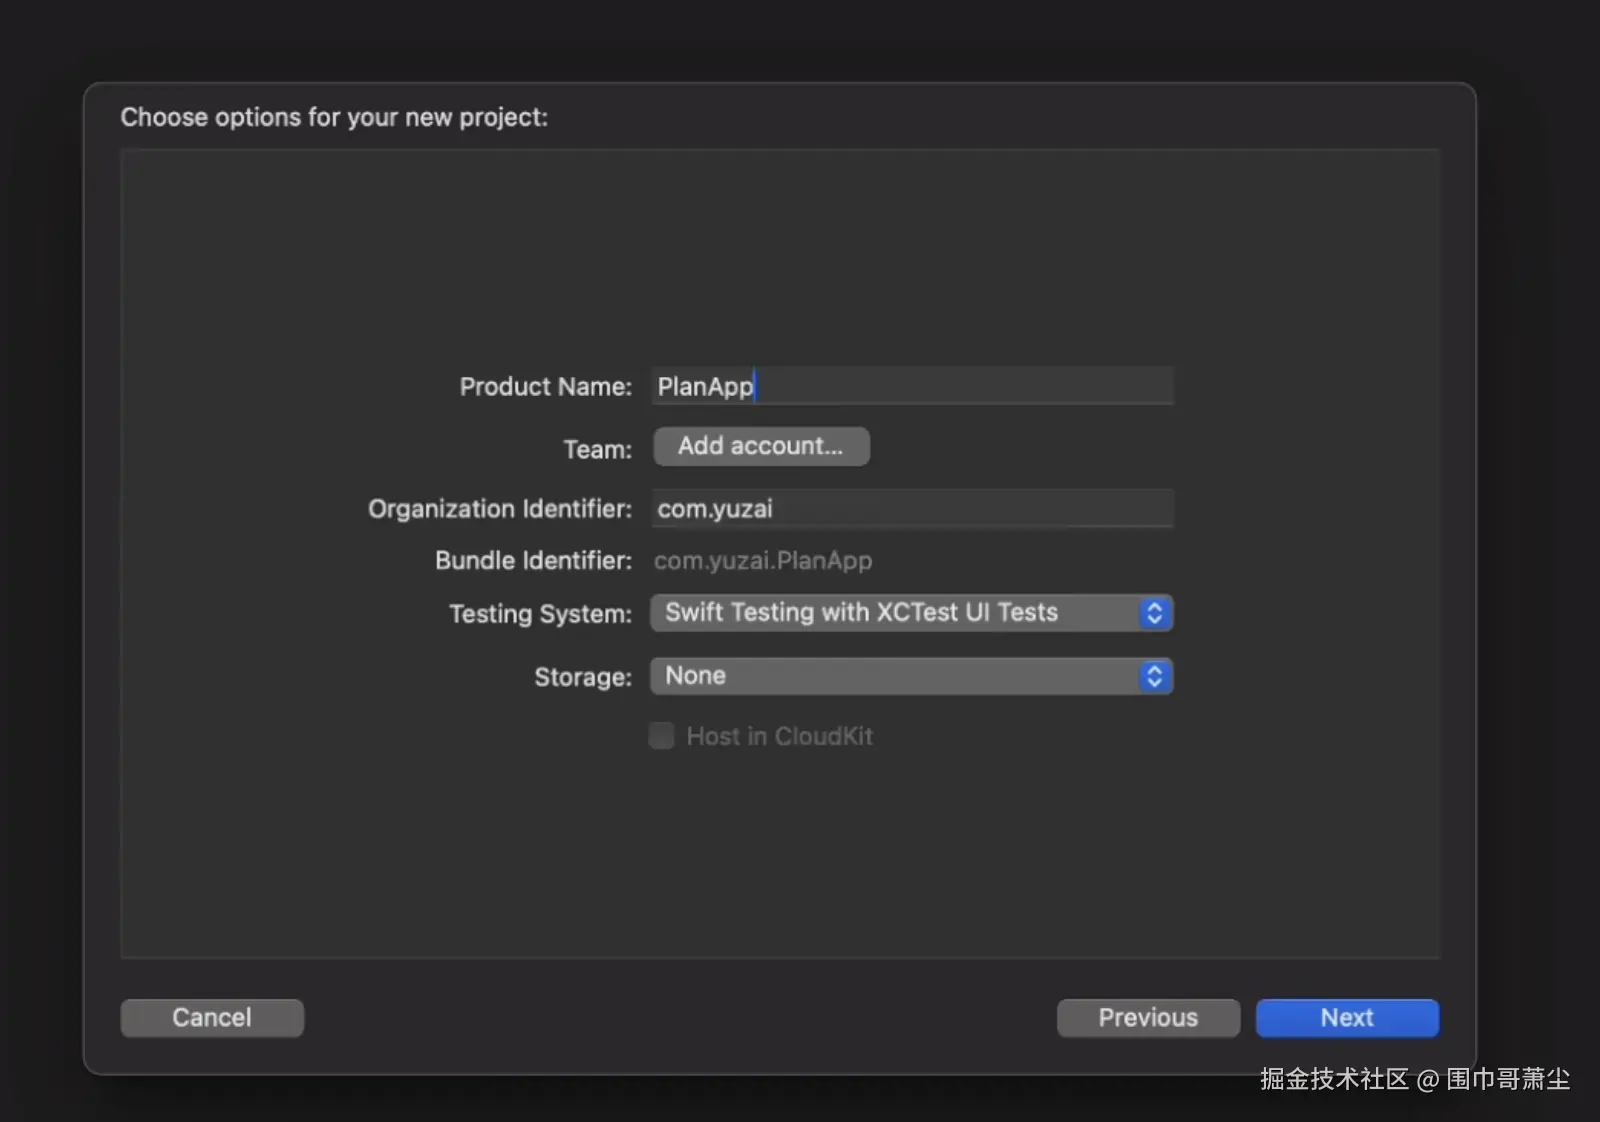Click the blue arrows on Storage popup

1154,677
